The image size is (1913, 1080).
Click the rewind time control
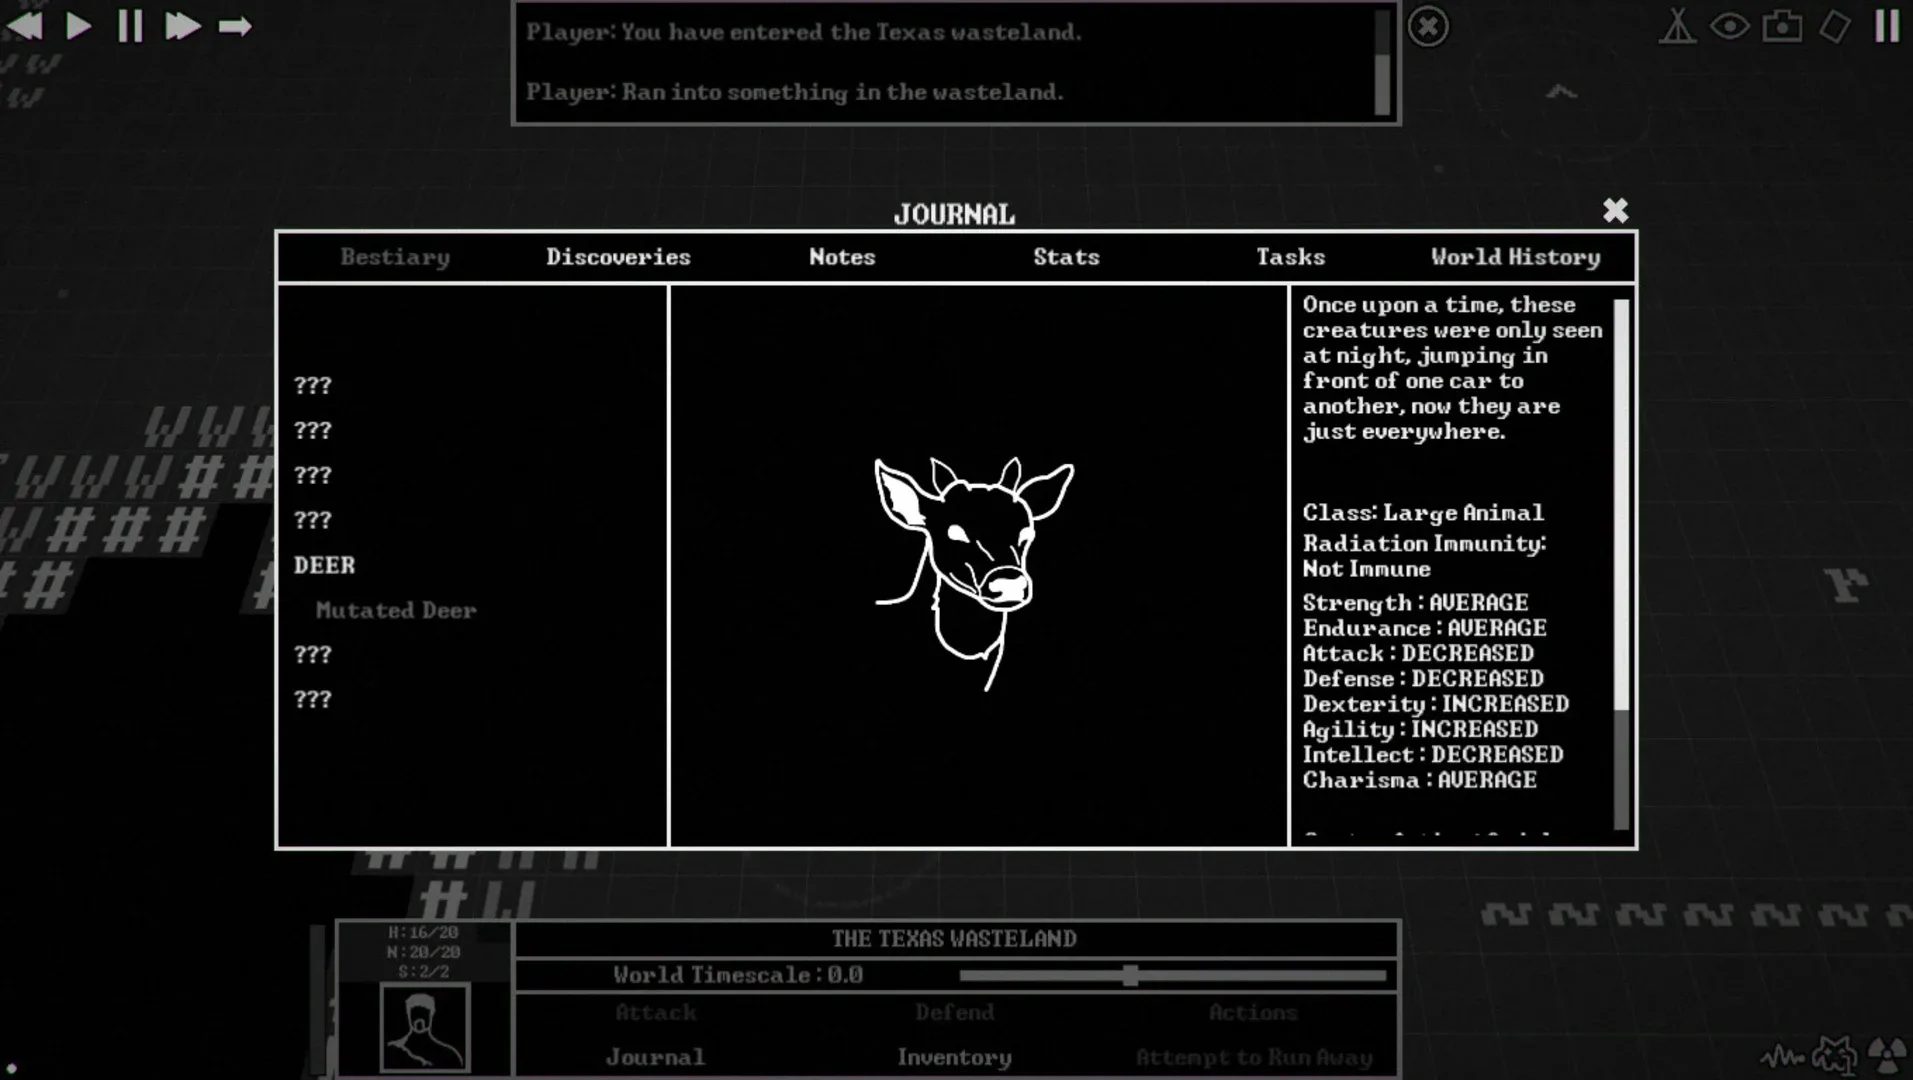point(25,26)
